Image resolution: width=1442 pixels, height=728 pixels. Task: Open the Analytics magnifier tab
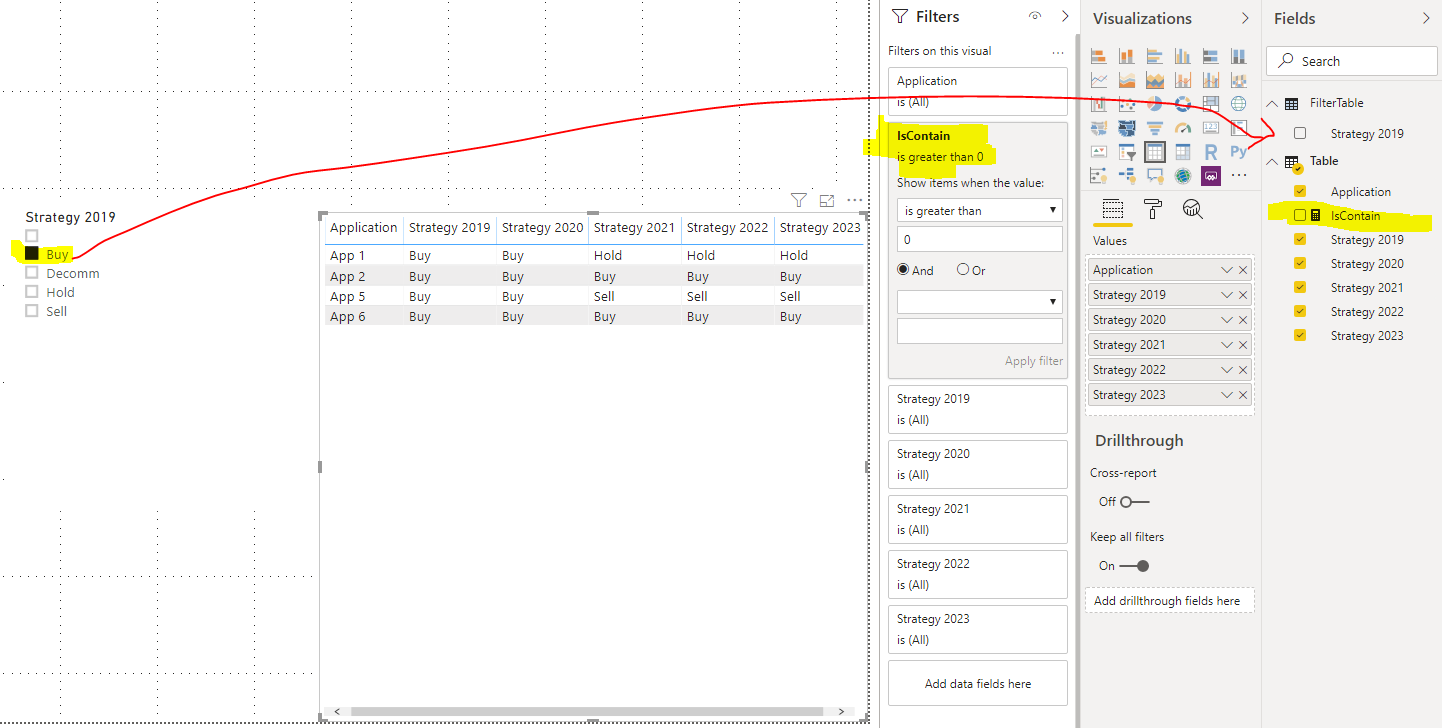1192,209
